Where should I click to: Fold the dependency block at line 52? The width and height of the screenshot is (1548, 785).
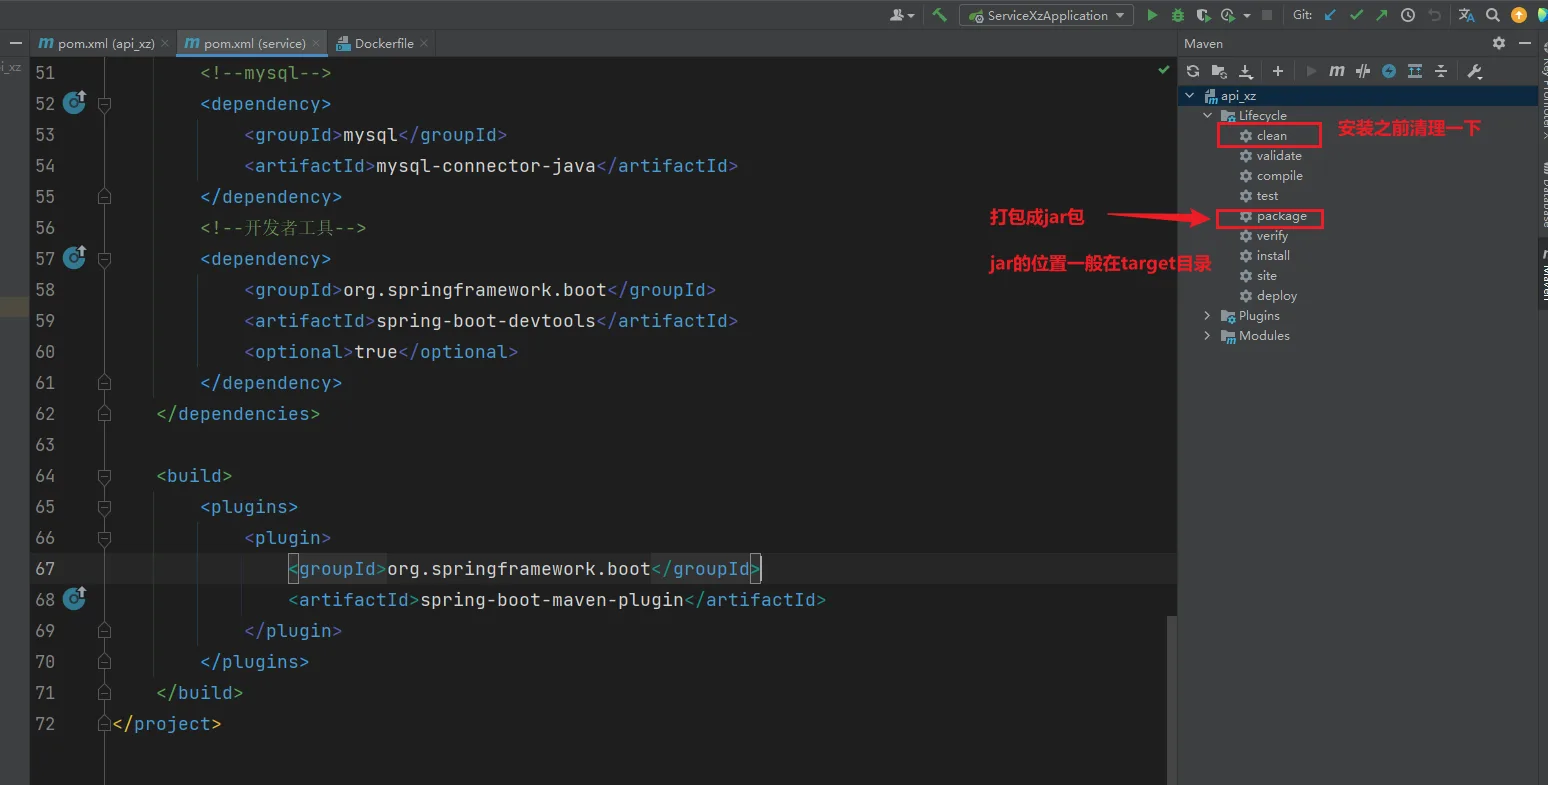[x=104, y=104]
